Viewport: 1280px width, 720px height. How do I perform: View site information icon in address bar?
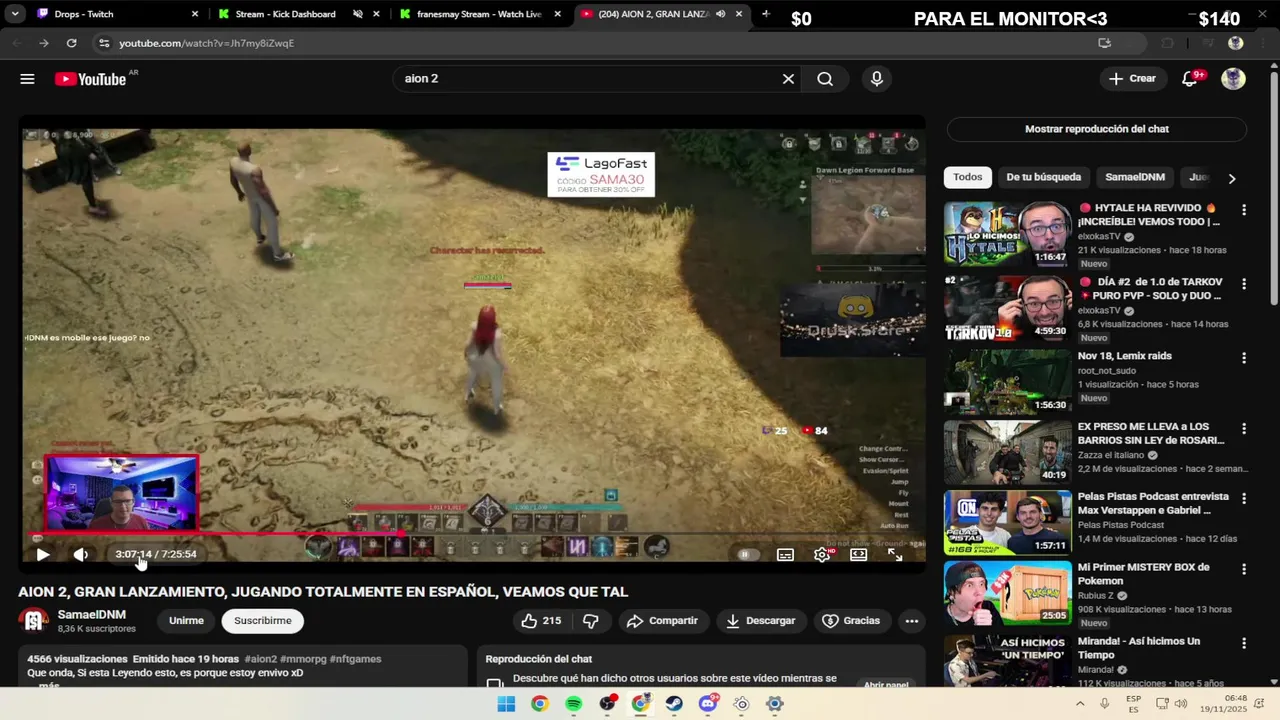[103, 43]
